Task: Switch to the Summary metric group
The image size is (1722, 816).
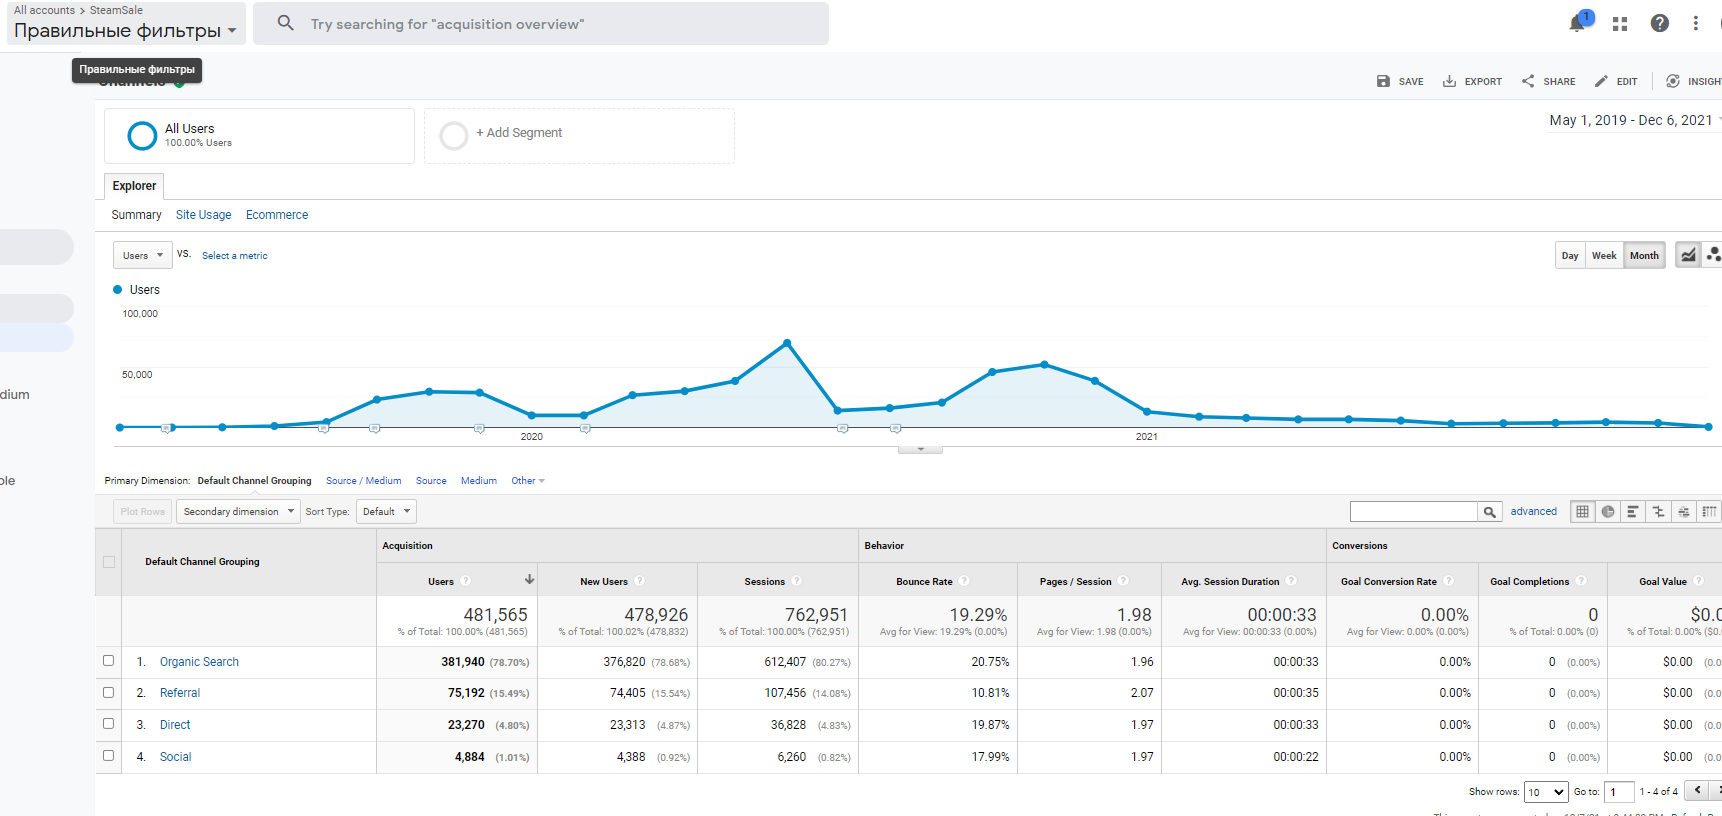Action: (x=136, y=215)
